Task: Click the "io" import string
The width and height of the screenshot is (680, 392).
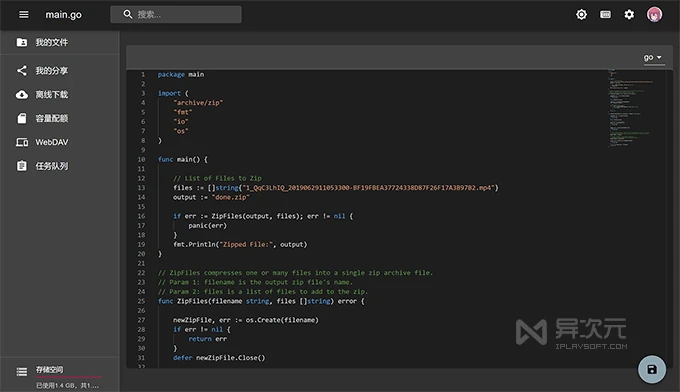Action: [181, 121]
